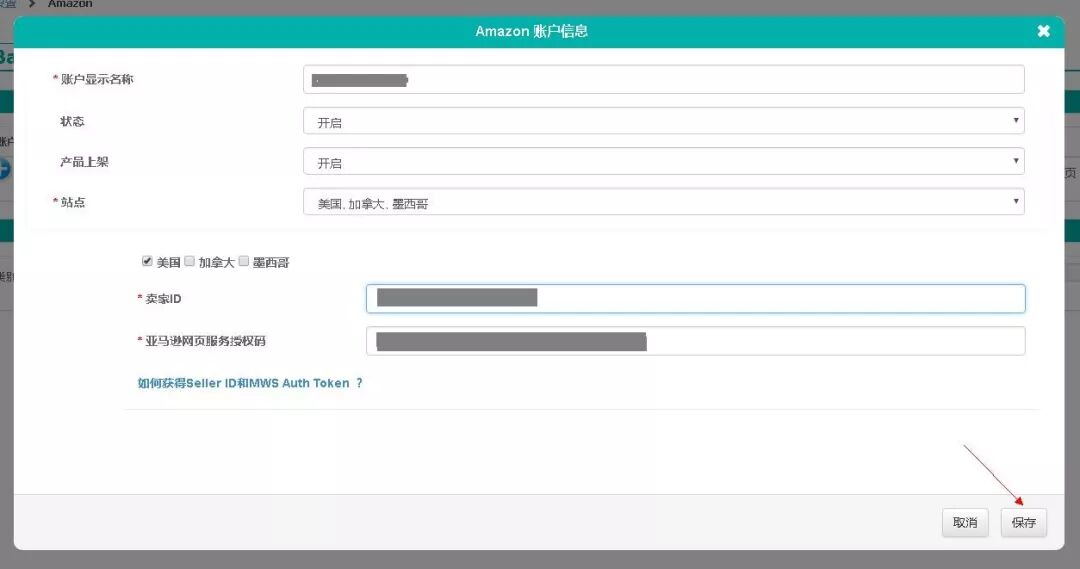Click the 账户显示名称 label
The image size is (1080, 569).
coord(97,79)
